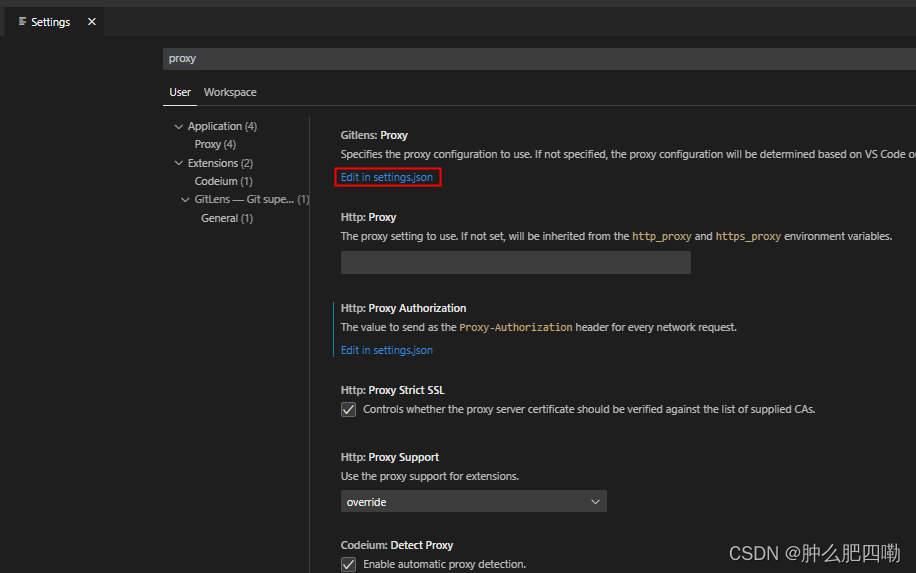This screenshot has width=916, height=573.
Task: Focus the proxy search settings field
Action: coord(539,58)
